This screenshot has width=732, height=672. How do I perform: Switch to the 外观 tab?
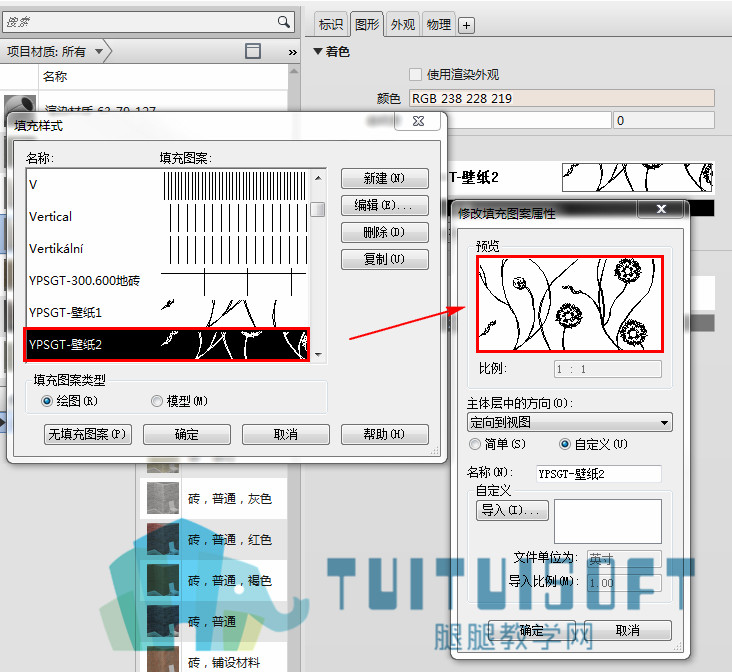(x=402, y=24)
